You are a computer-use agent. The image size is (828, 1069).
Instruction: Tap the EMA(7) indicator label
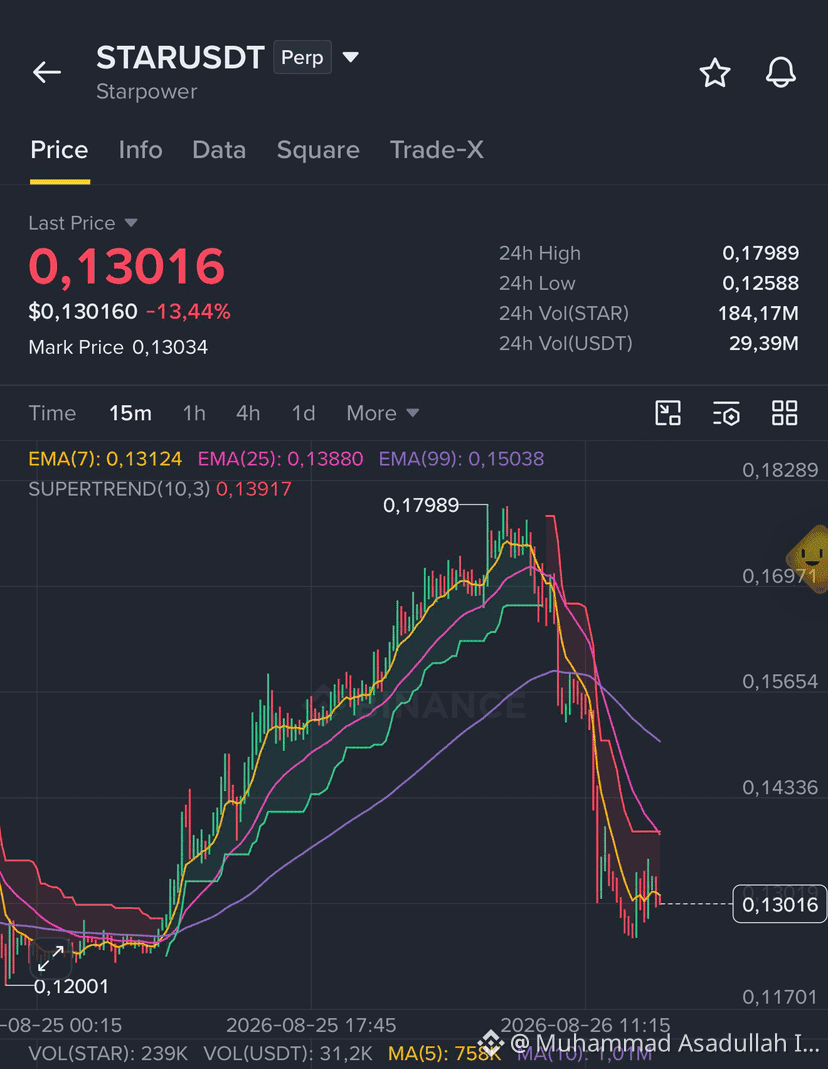(105, 459)
